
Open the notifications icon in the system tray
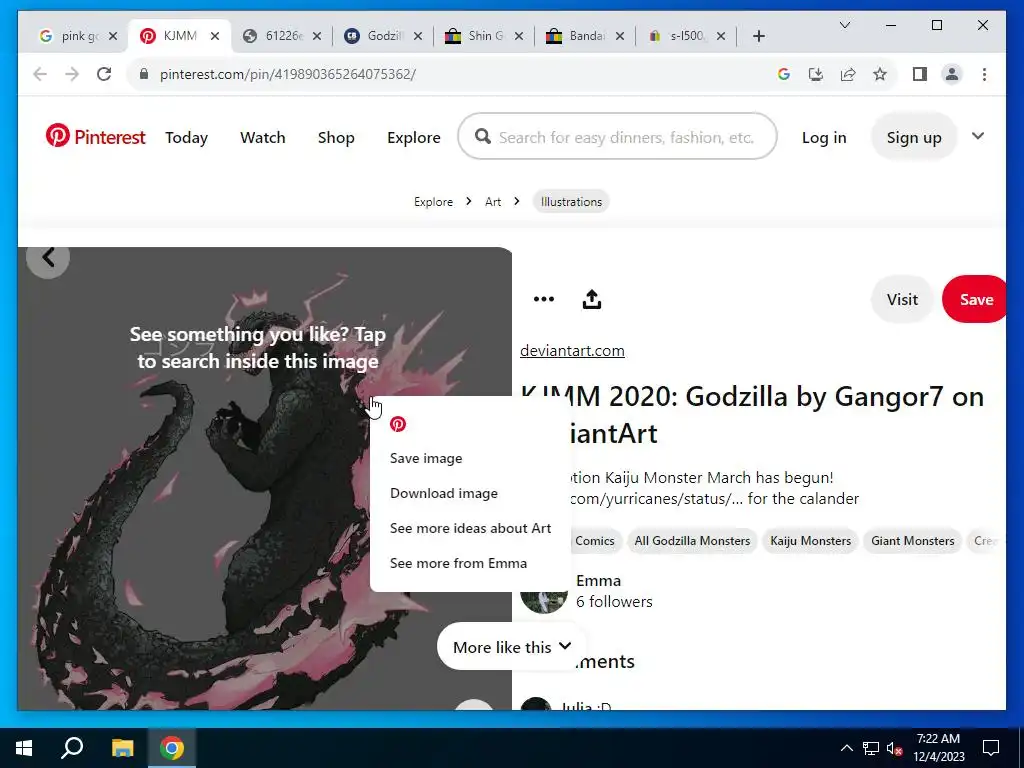(x=991, y=748)
